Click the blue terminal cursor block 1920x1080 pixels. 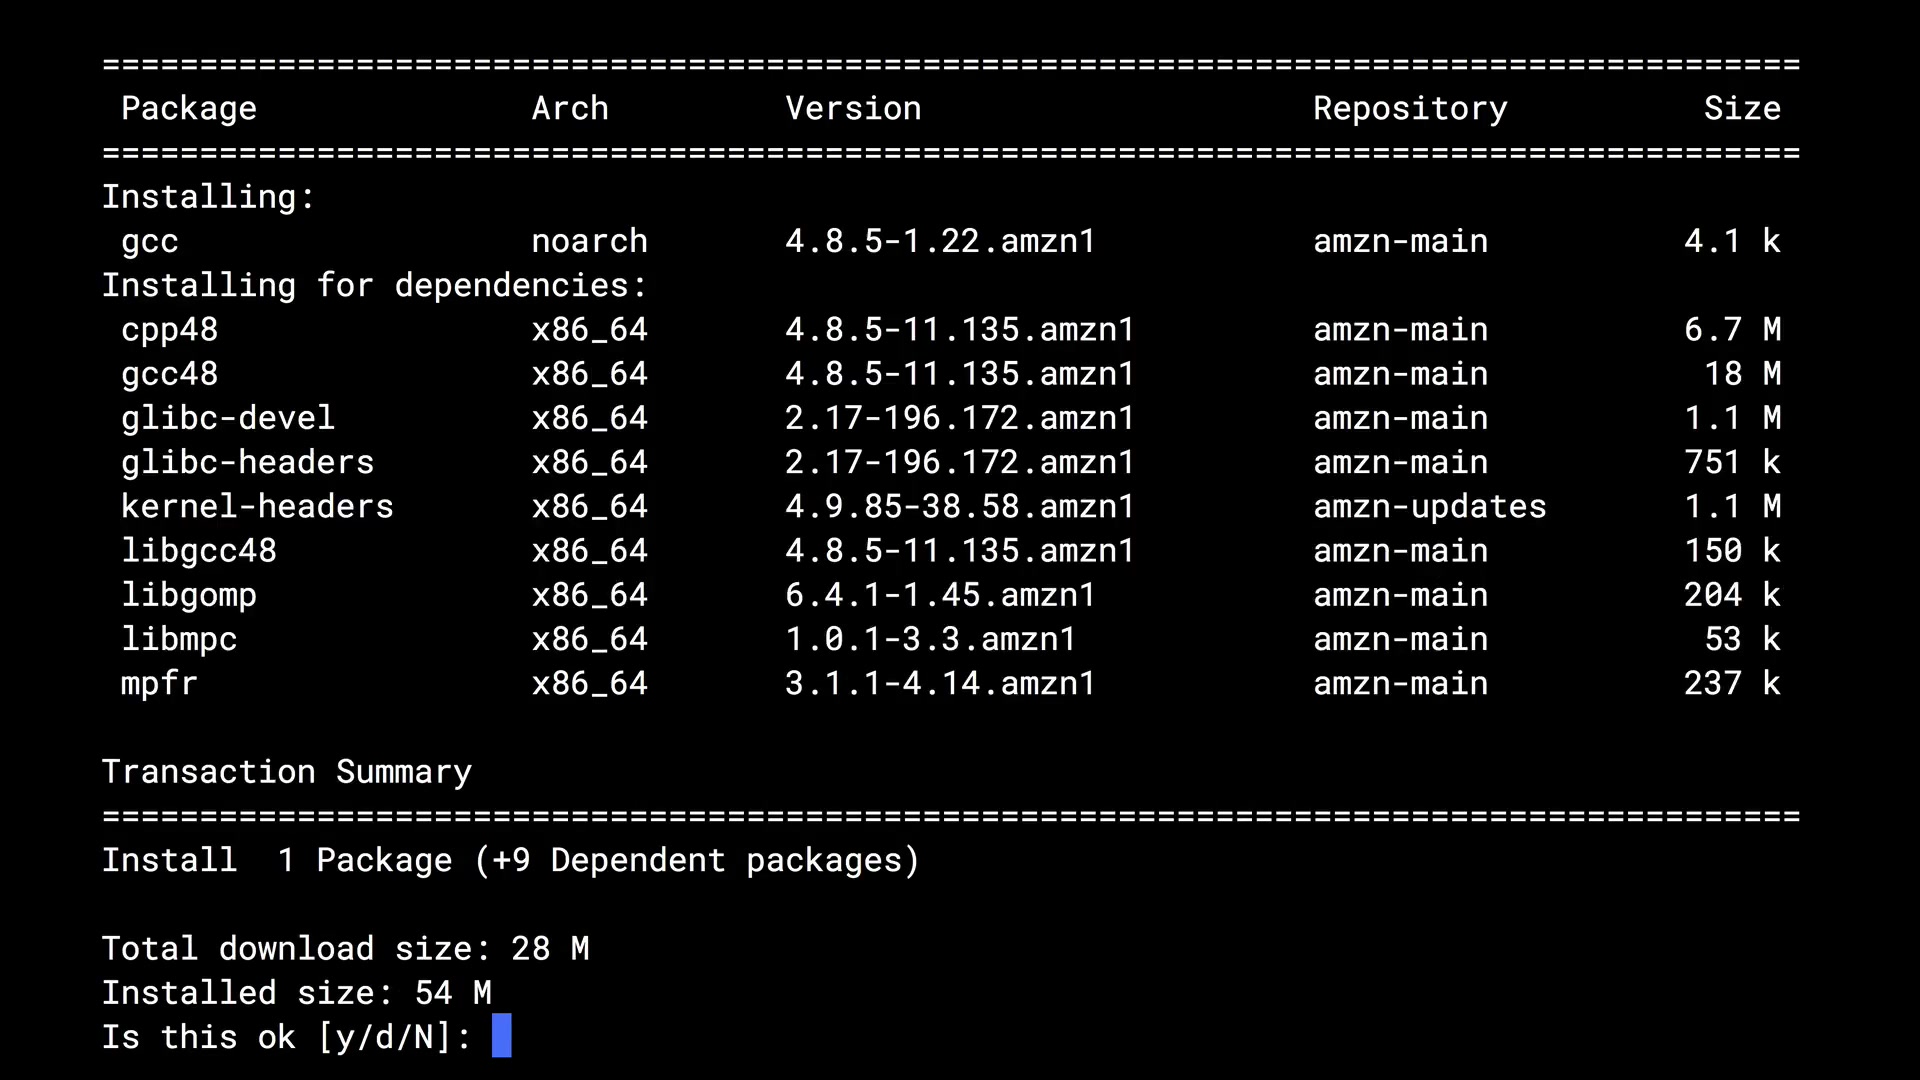tap(501, 1036)
